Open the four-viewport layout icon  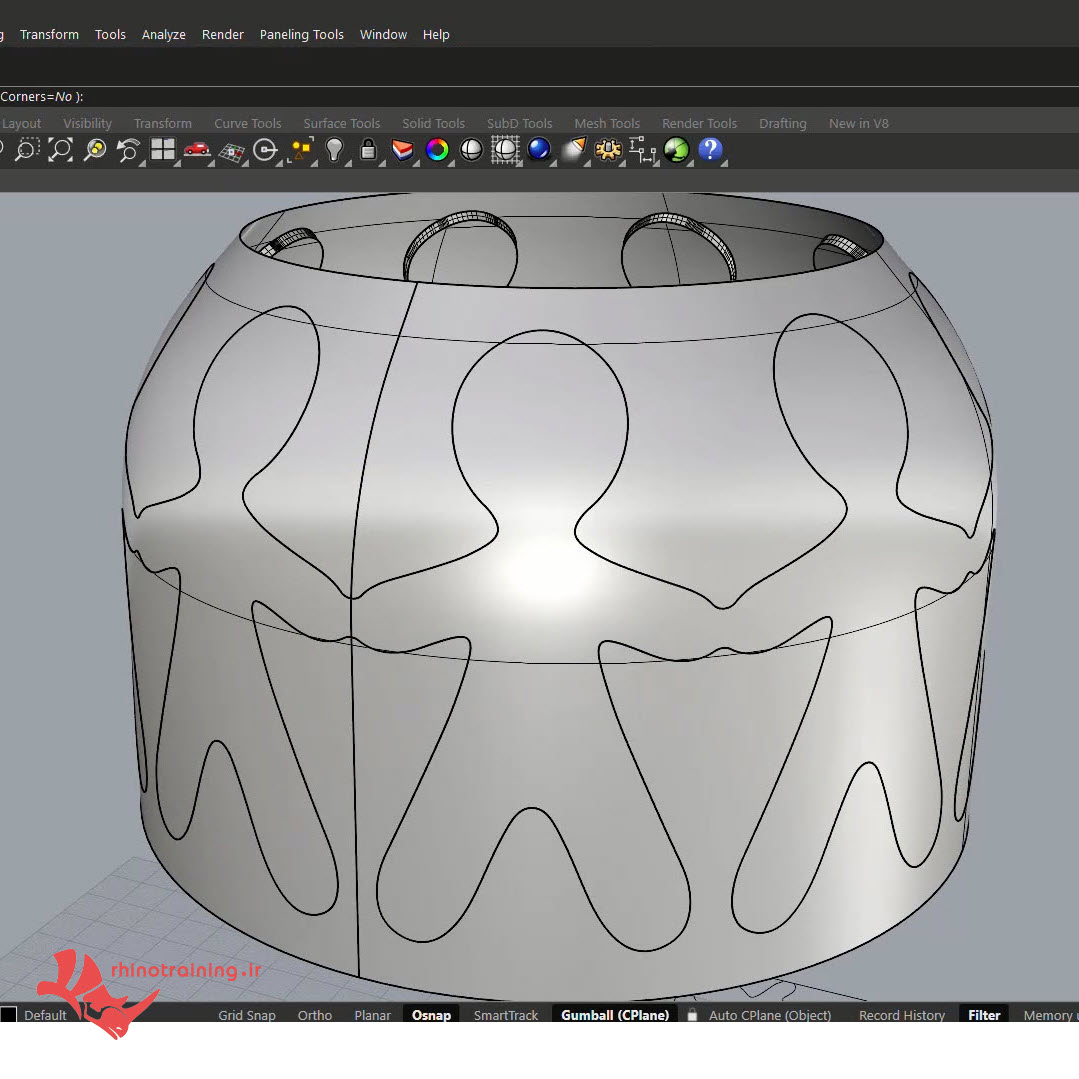pos(162,150)
